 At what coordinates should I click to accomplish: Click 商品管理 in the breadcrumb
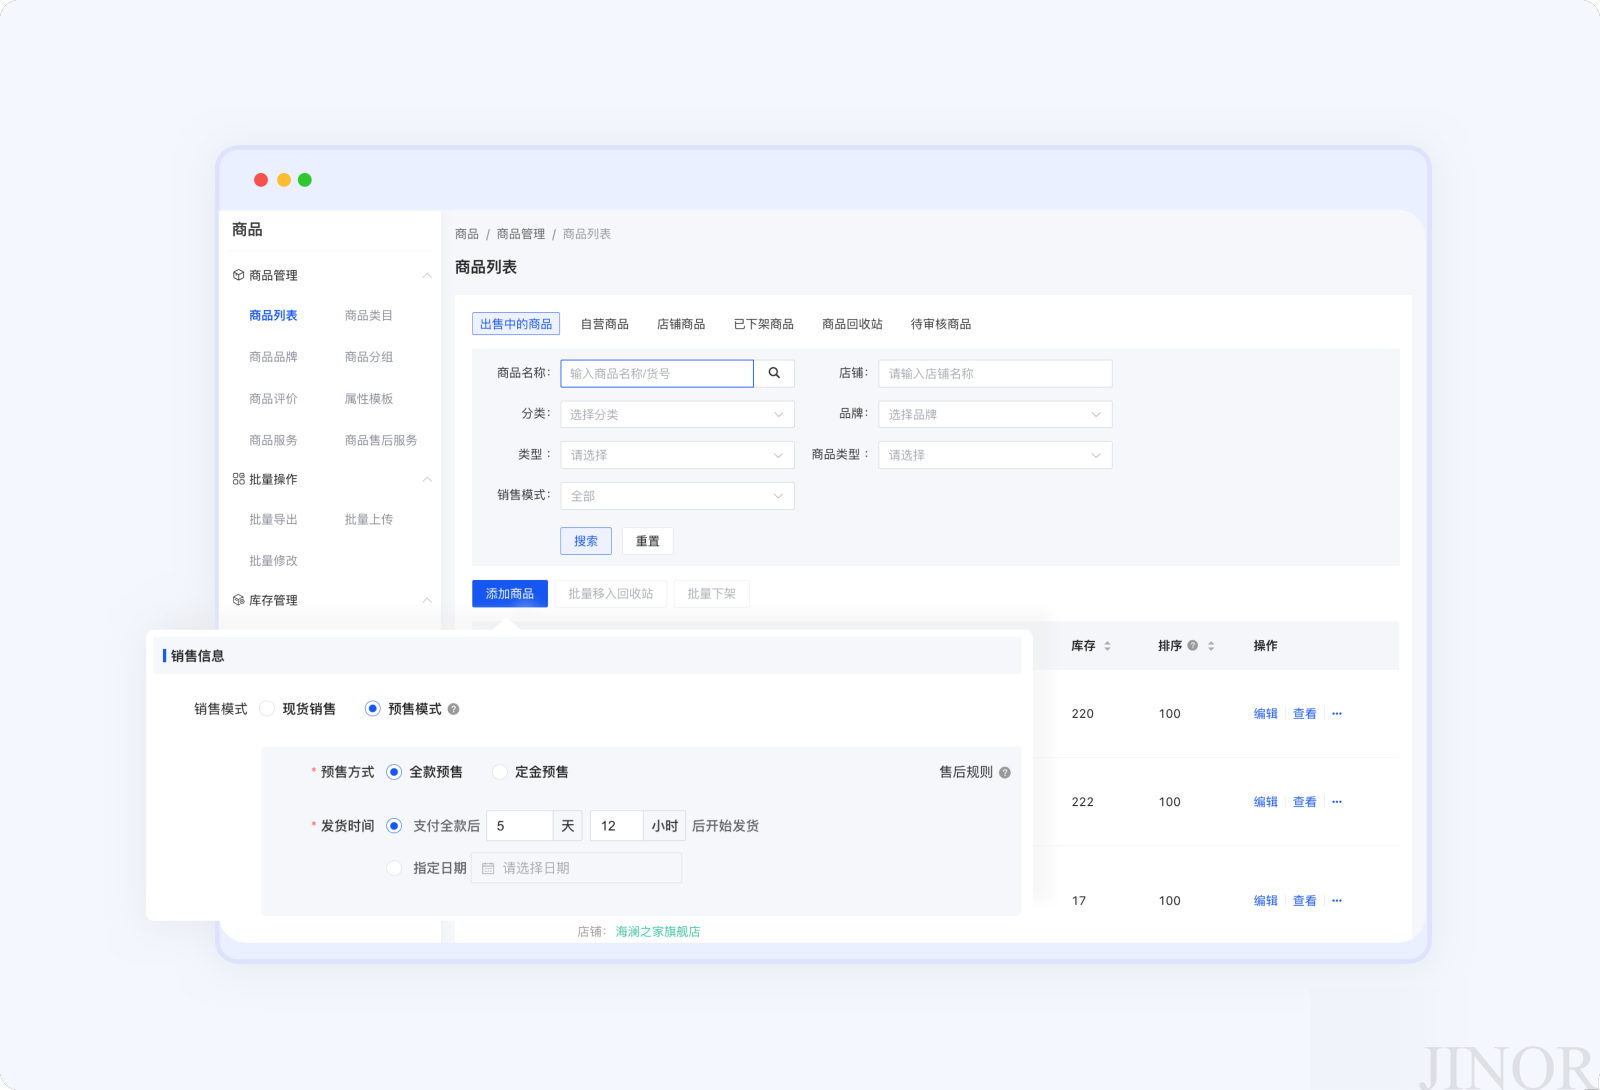click(x=521, y=234)
